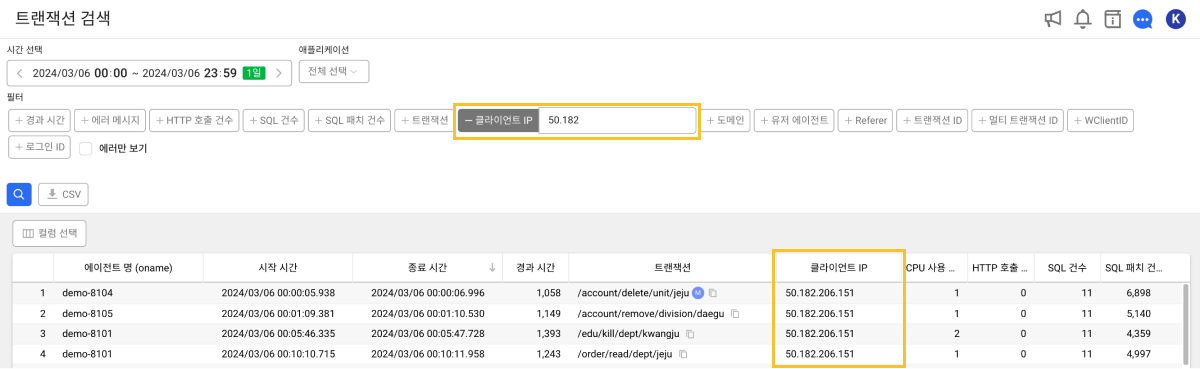Toggle sort arrow on 종료 시간 column
The image size is (1200, 369).
tap(492, 267)
